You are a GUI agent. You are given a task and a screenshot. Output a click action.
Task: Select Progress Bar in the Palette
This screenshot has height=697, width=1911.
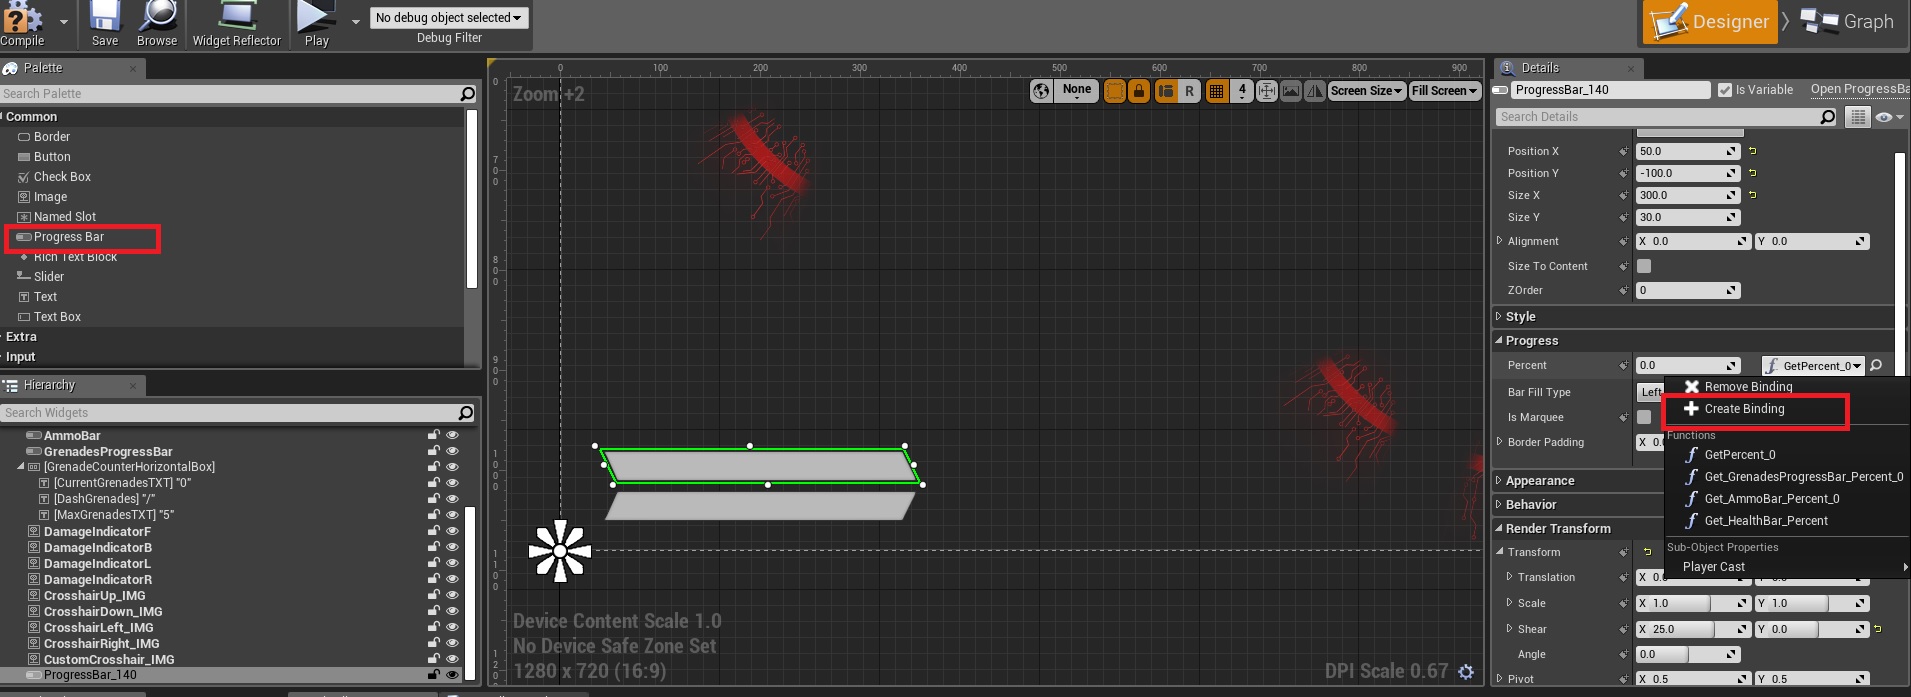[69, 237]
